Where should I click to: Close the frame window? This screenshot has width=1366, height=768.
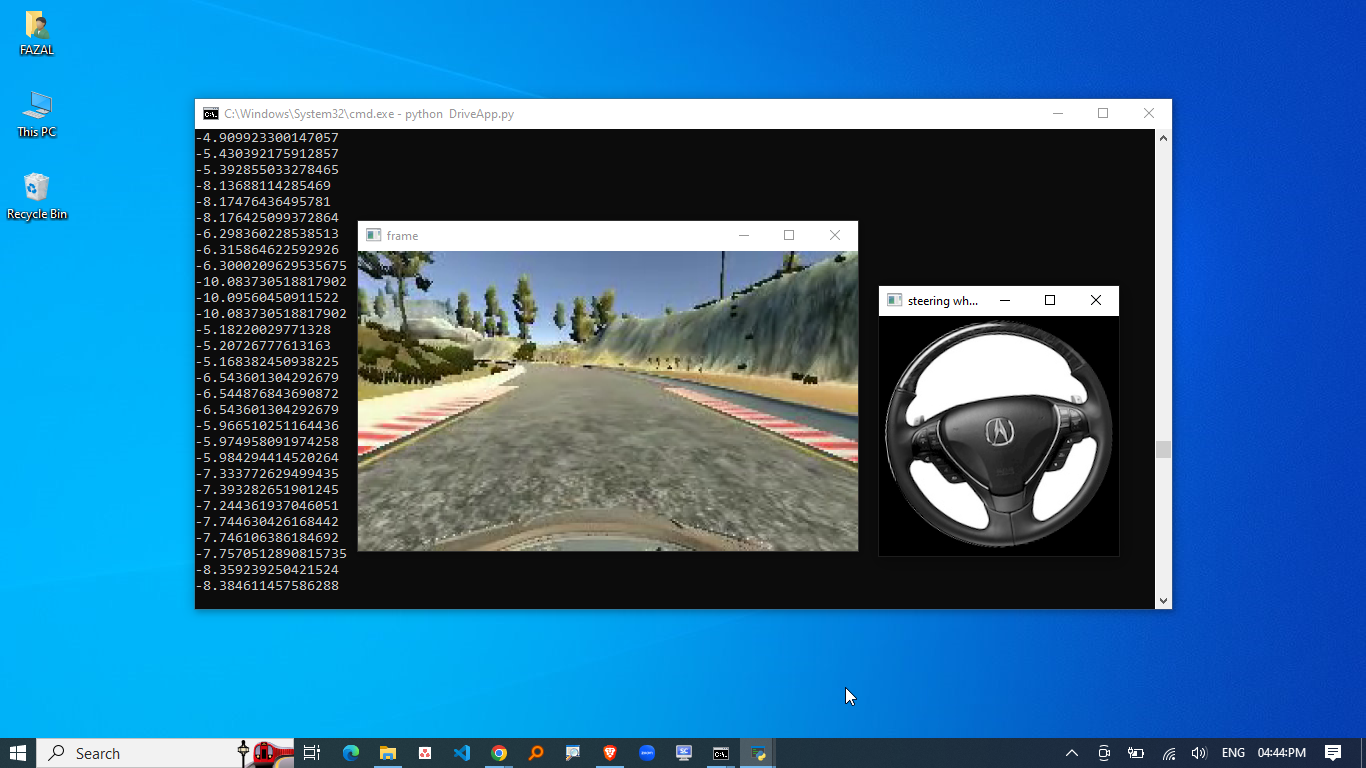click(x=835, y=236)
